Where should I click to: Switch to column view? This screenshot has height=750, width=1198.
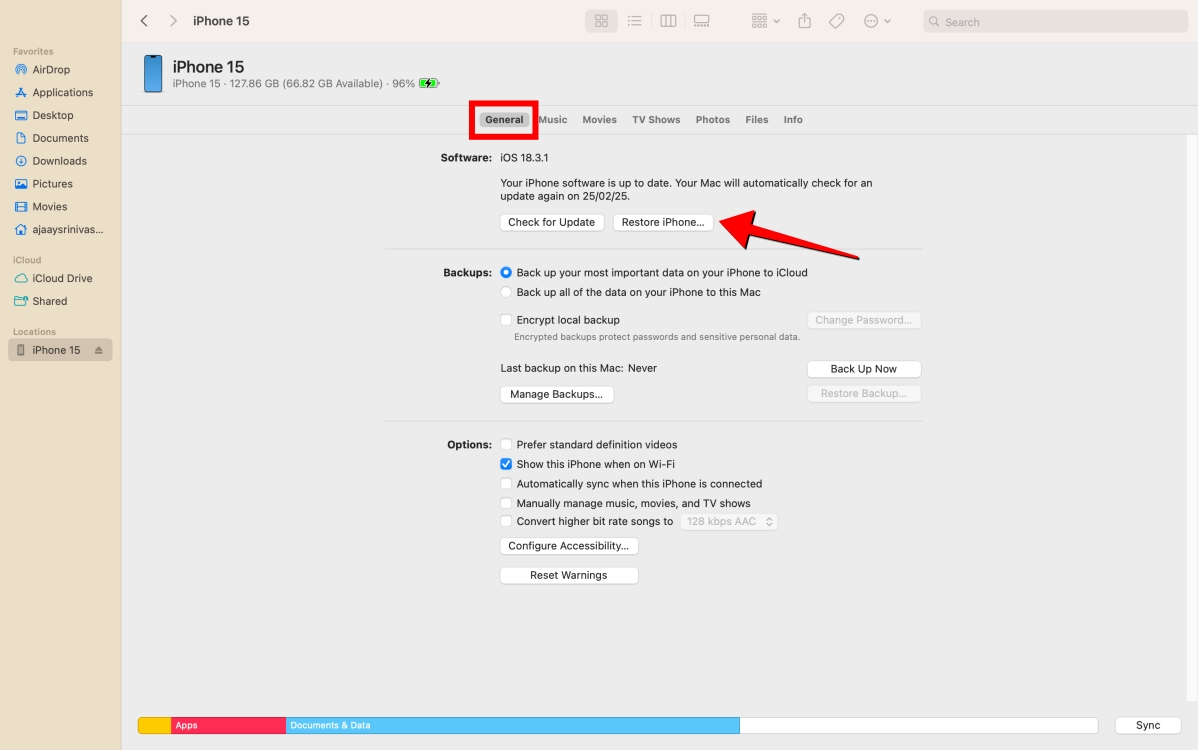[668, 21]
